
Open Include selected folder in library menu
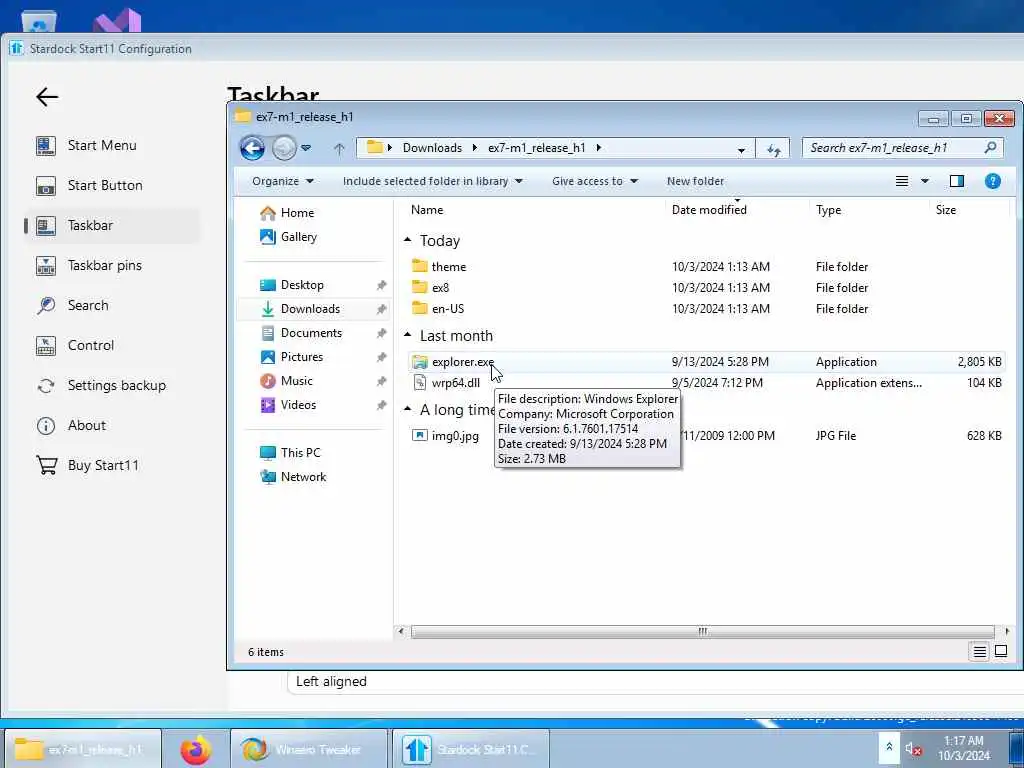(432, 181)
